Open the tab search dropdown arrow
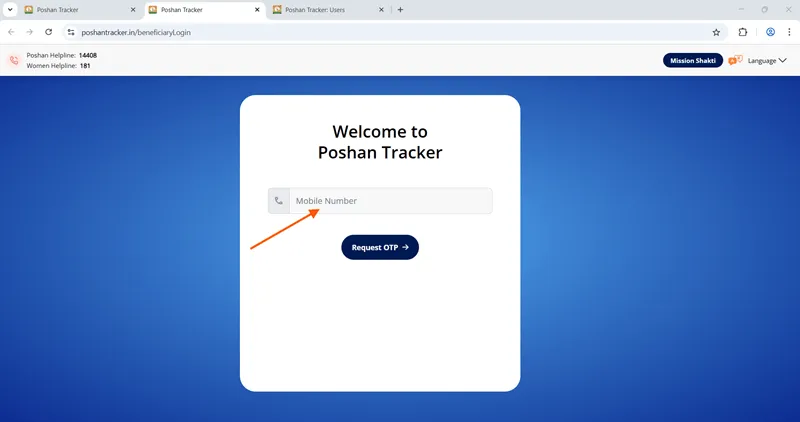This screenshot has width=800, height=422. tap(10, 10)
